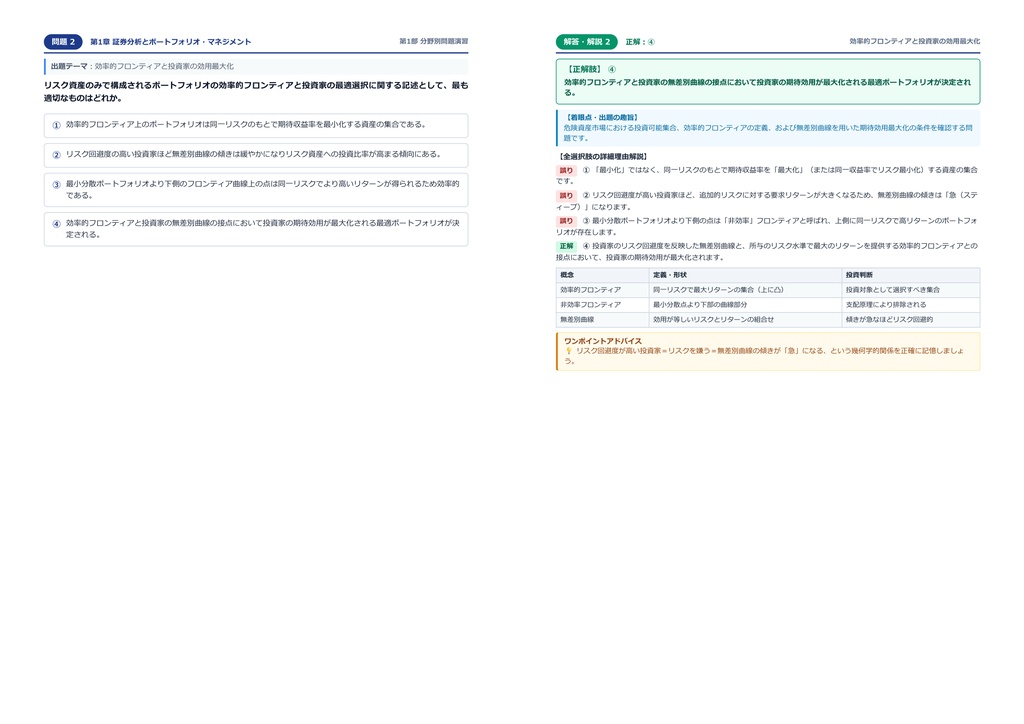Click the 【着眼点・出題の趣旨】 heading
Screen dimensions: 1024x724
coord(602,118)
